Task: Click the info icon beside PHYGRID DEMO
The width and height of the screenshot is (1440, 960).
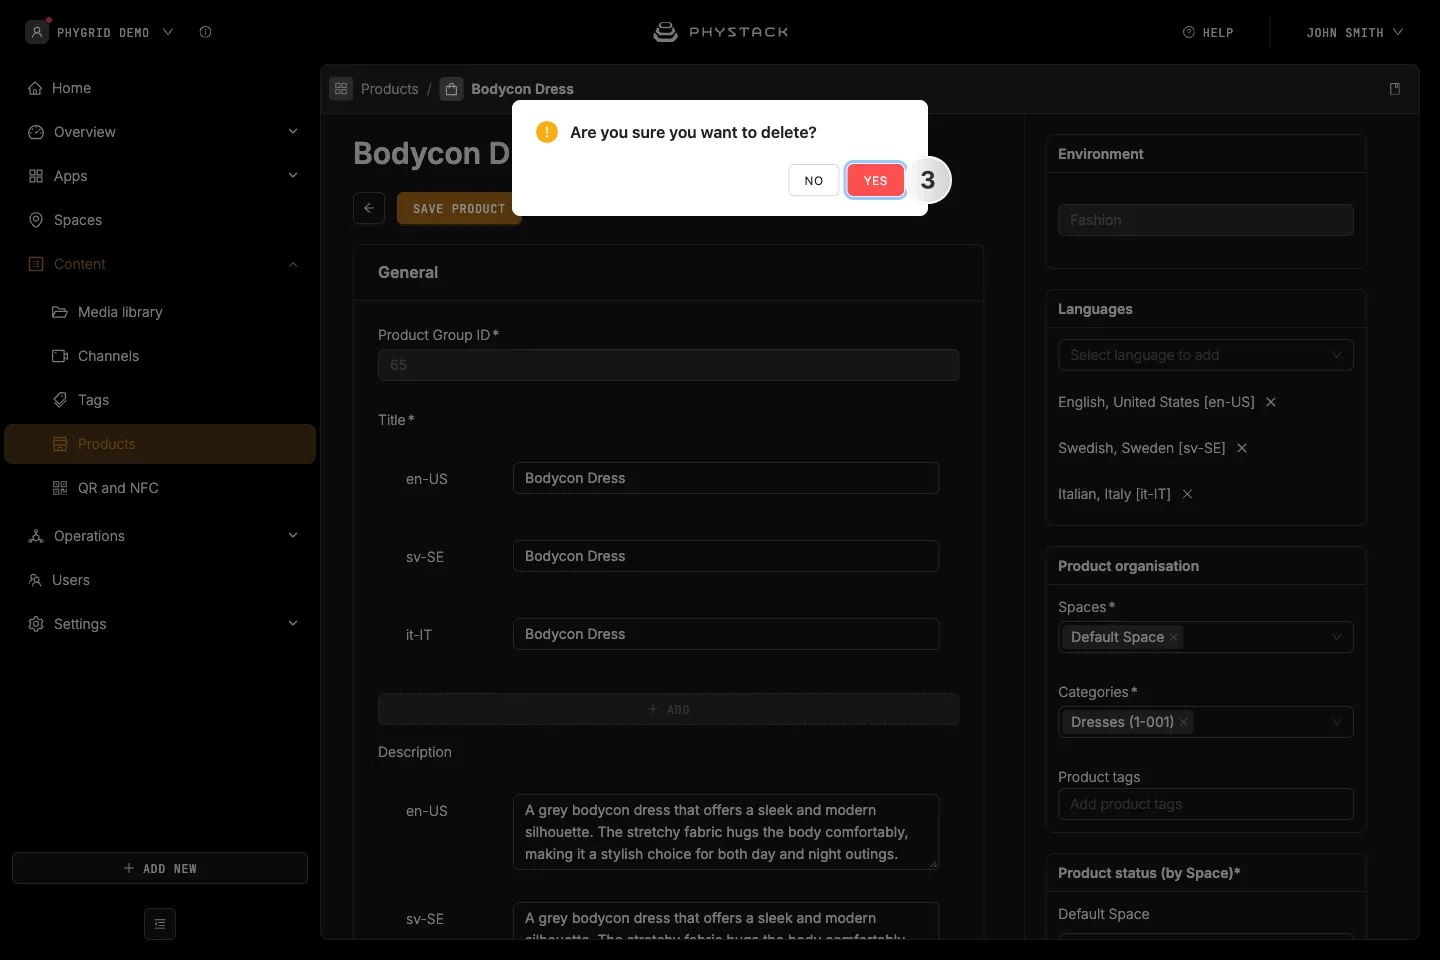Action: coord(205,32)
